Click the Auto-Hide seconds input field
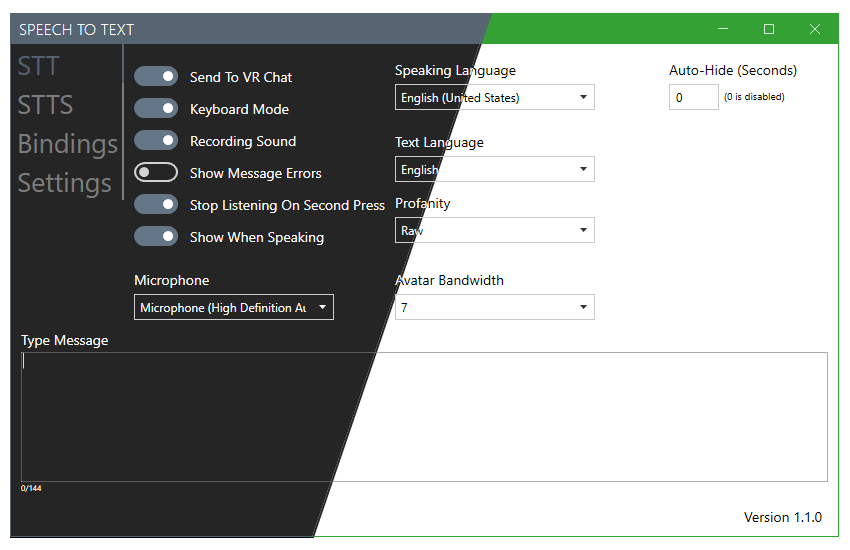The image size is (850, 550). (x=693, y=97)
